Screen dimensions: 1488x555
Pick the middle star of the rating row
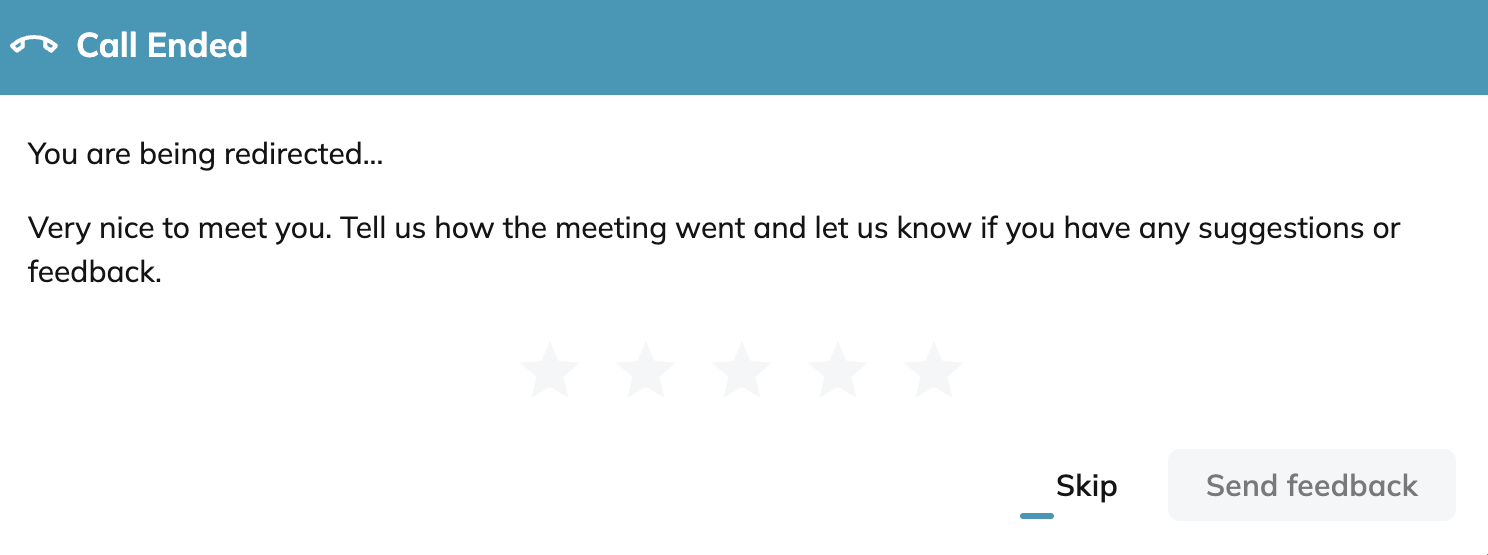pos(742,368)
